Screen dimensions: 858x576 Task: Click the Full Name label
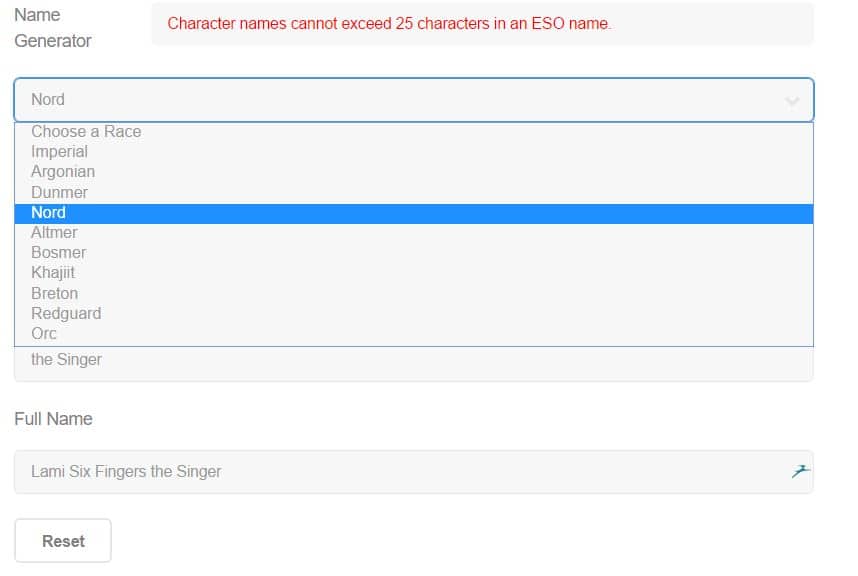click(x=54, y=419)
